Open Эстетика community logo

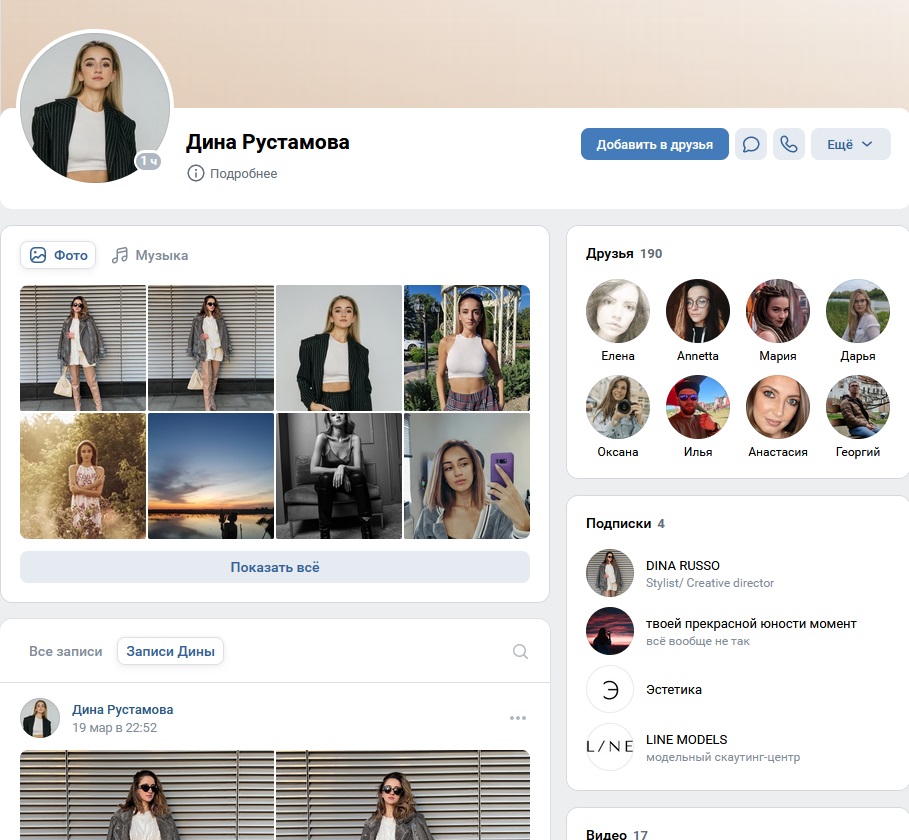[609, 689]
